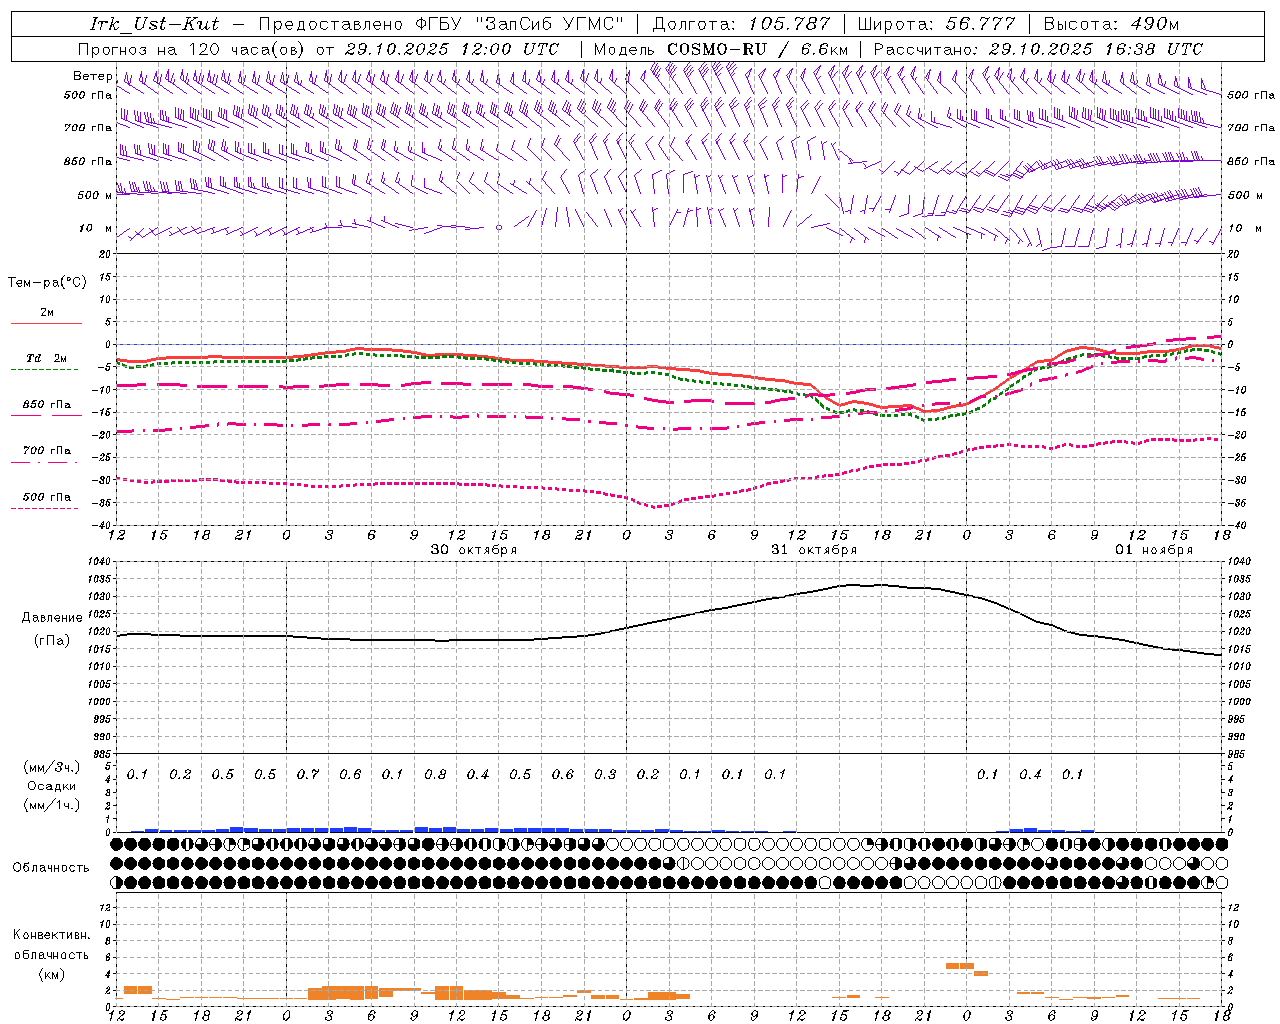This screenshot has height=1024, width=1280.
Task: Click the '(км)' unit under convective label
Action: coord(52,974)
